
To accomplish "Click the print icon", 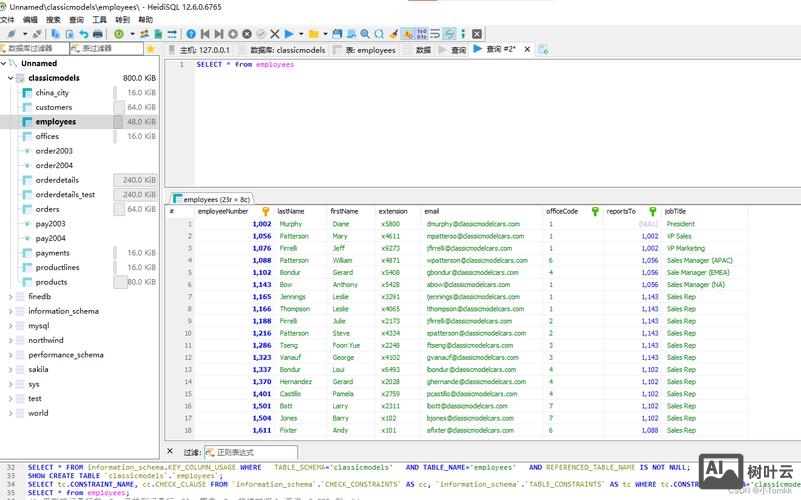I will click(x=98, y=34).
